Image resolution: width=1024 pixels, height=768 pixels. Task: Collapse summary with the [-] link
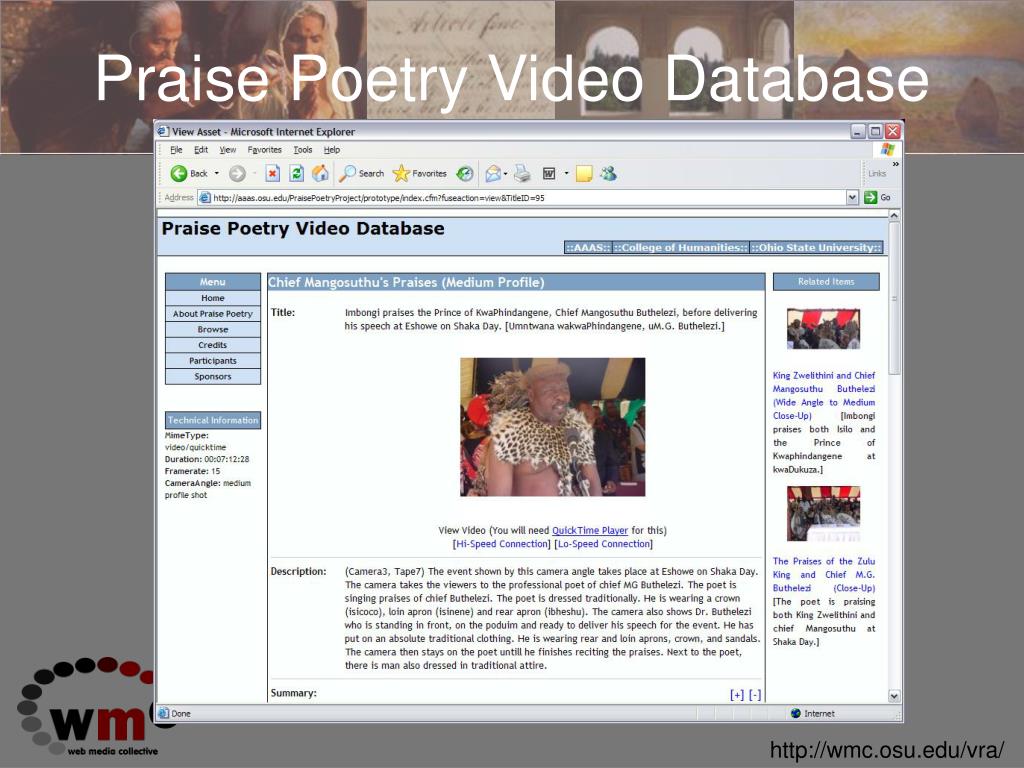click(x=754, y=695)
